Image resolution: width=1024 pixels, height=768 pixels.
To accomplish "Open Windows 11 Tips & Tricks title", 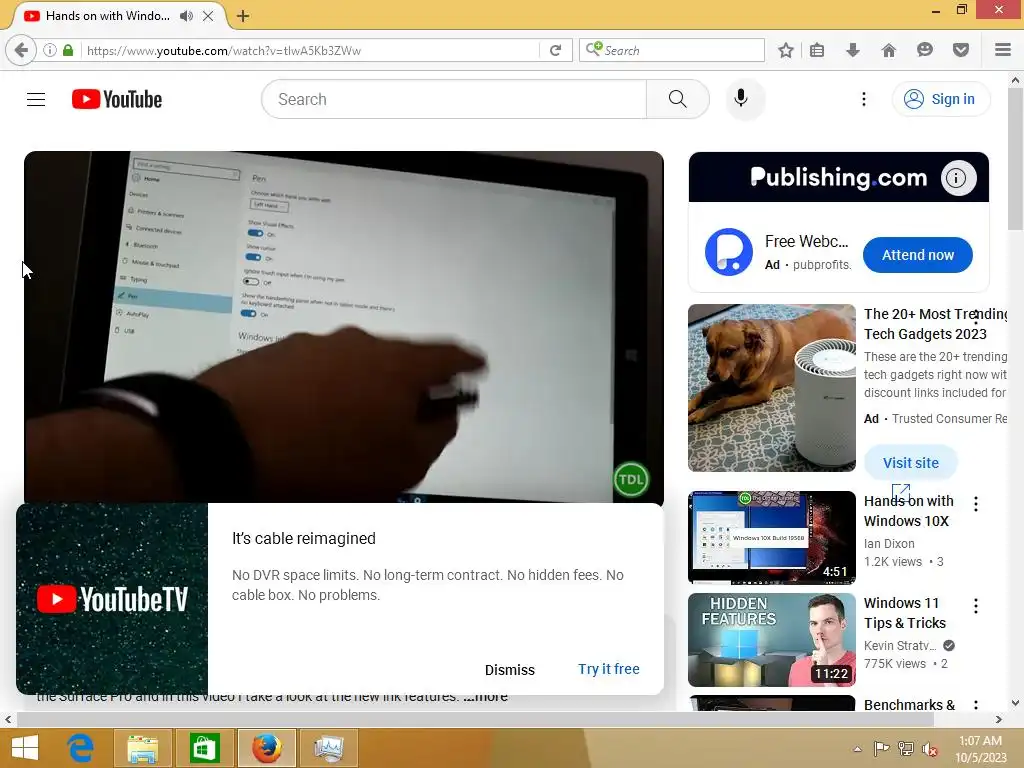I will (x=905, y=613).
